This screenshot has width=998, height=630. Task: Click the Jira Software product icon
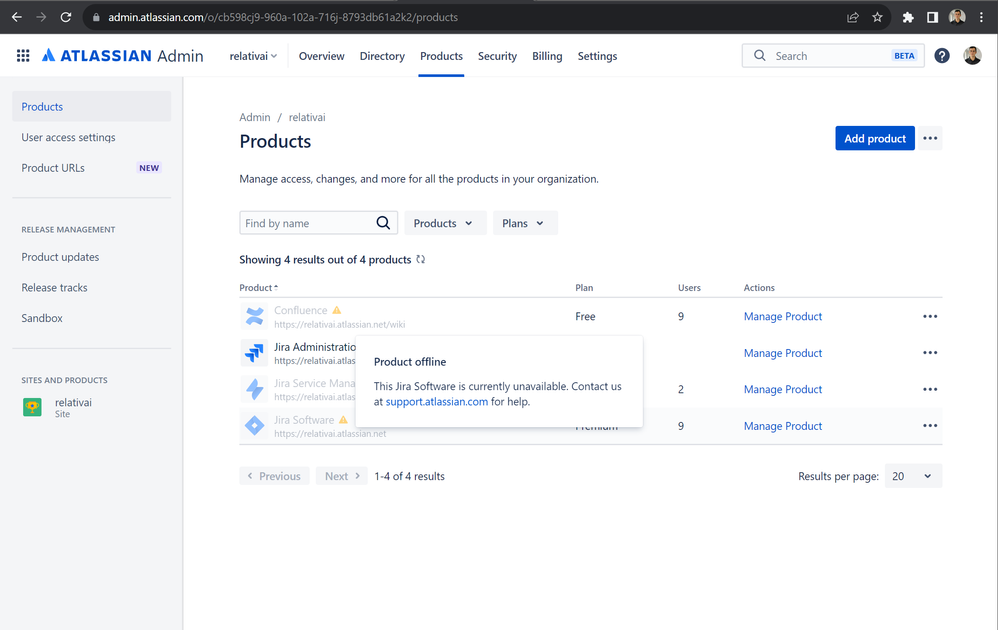pyautogui.click(x=255, y=426)
